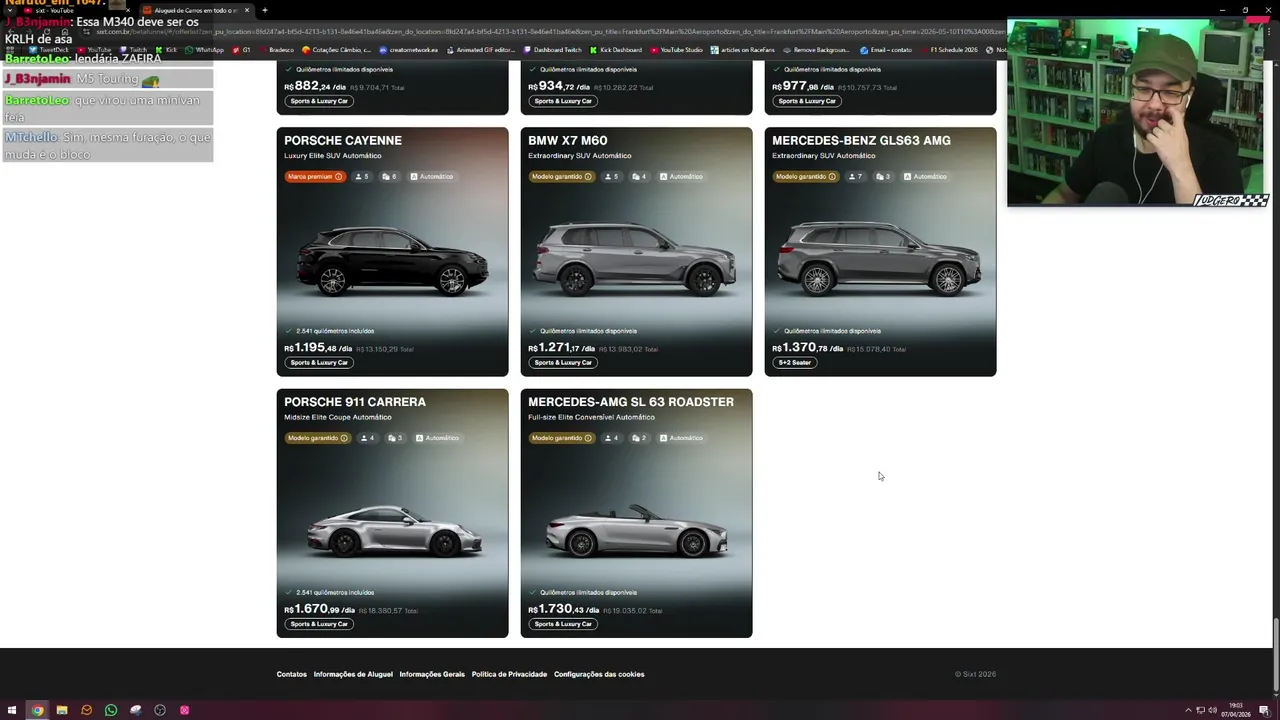Image resolution: width=1280 pixels, height=720 pixels.
Task: Open info icon beside Porsche Cayenne Marca premium
Action: point(338,177)
